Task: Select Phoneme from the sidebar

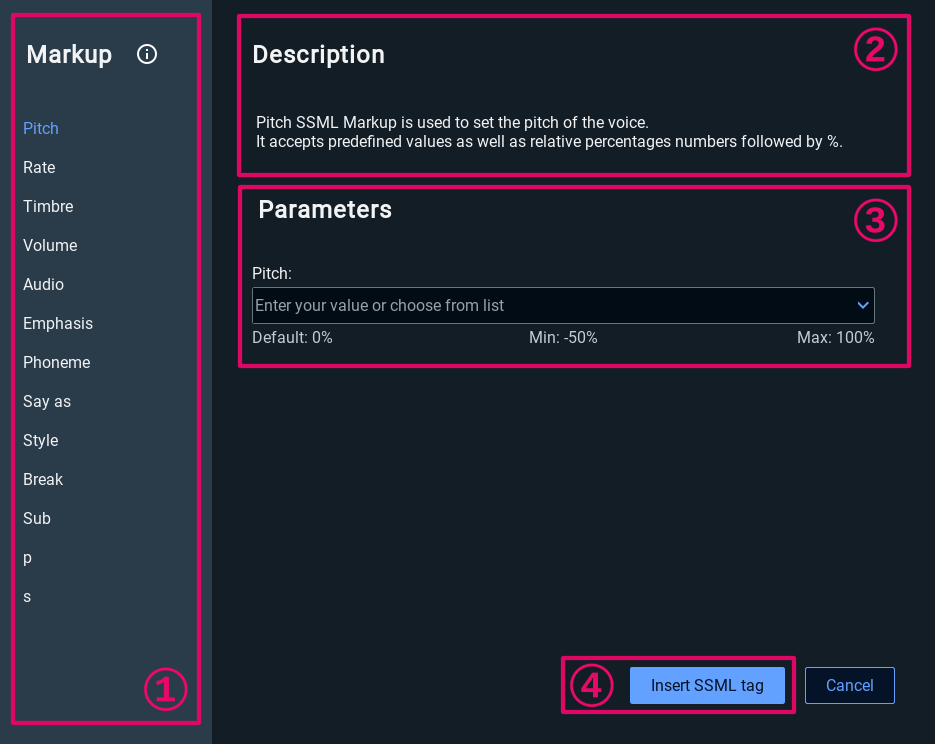Action: coord(57,362)
